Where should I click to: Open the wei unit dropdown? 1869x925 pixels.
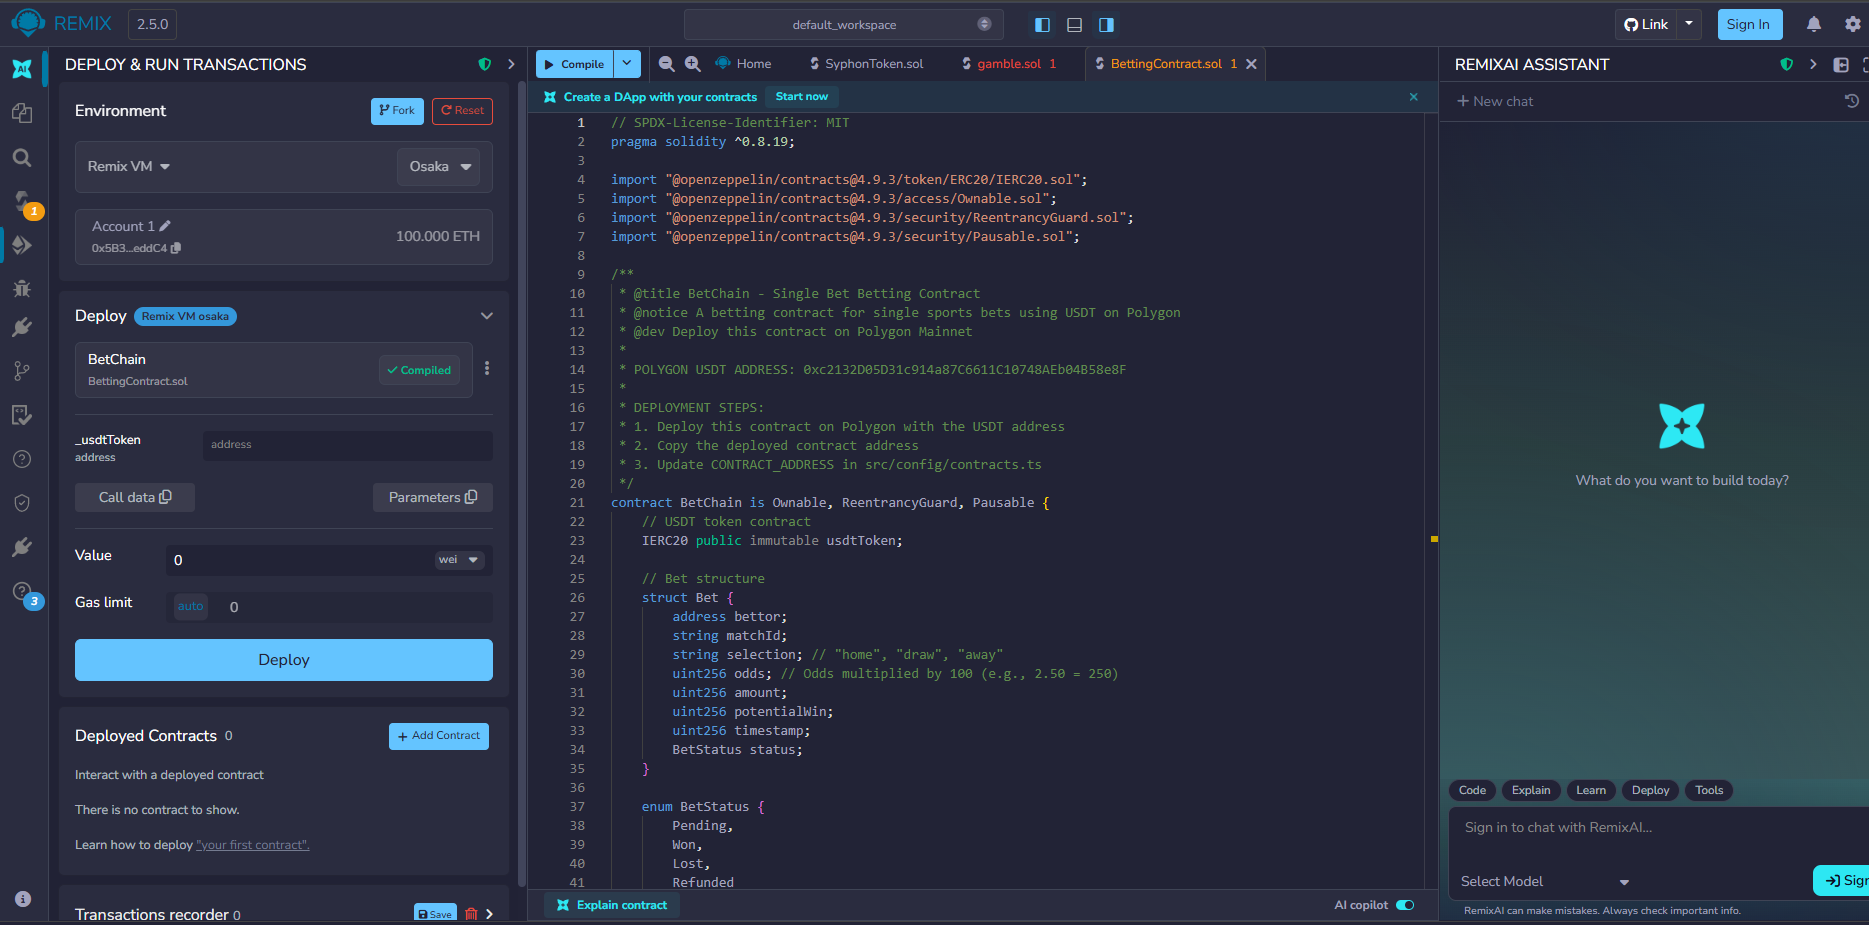[459, 560]
